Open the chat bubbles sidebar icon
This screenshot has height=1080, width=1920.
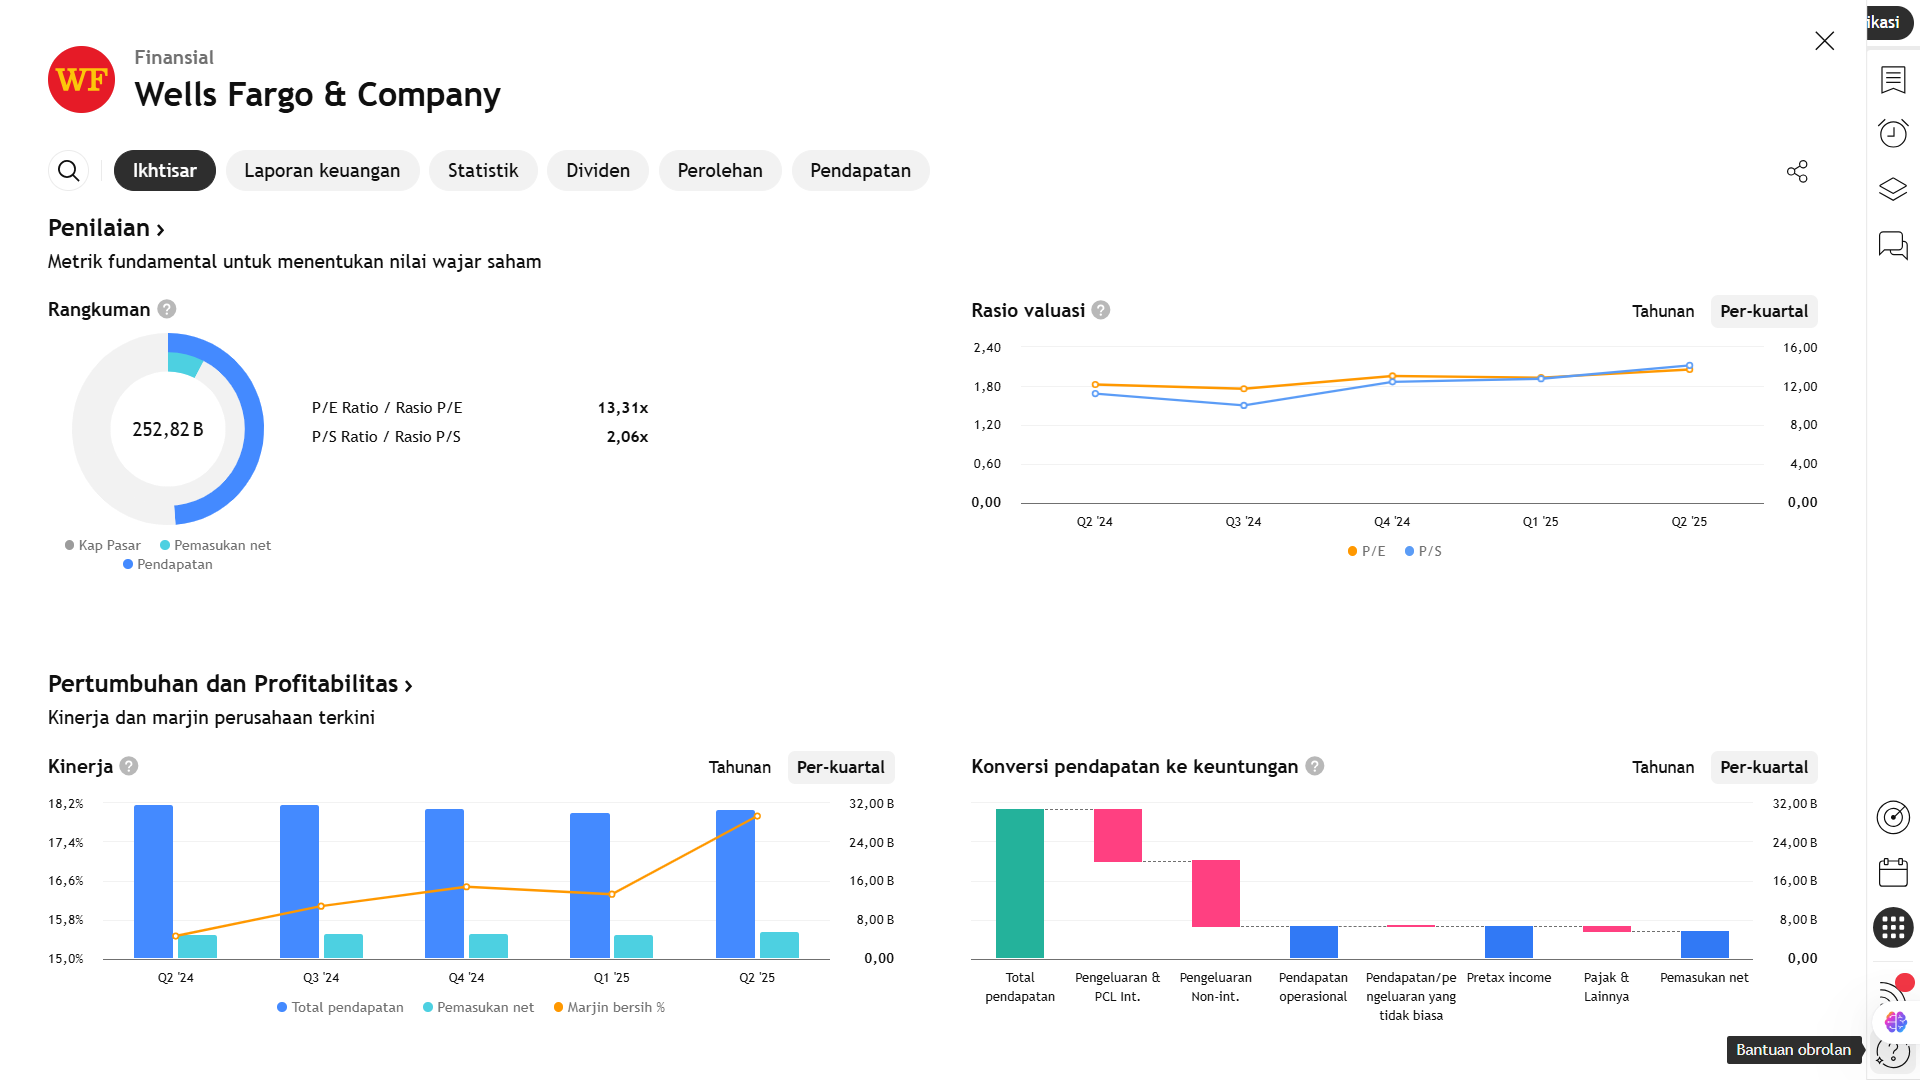1892,245
